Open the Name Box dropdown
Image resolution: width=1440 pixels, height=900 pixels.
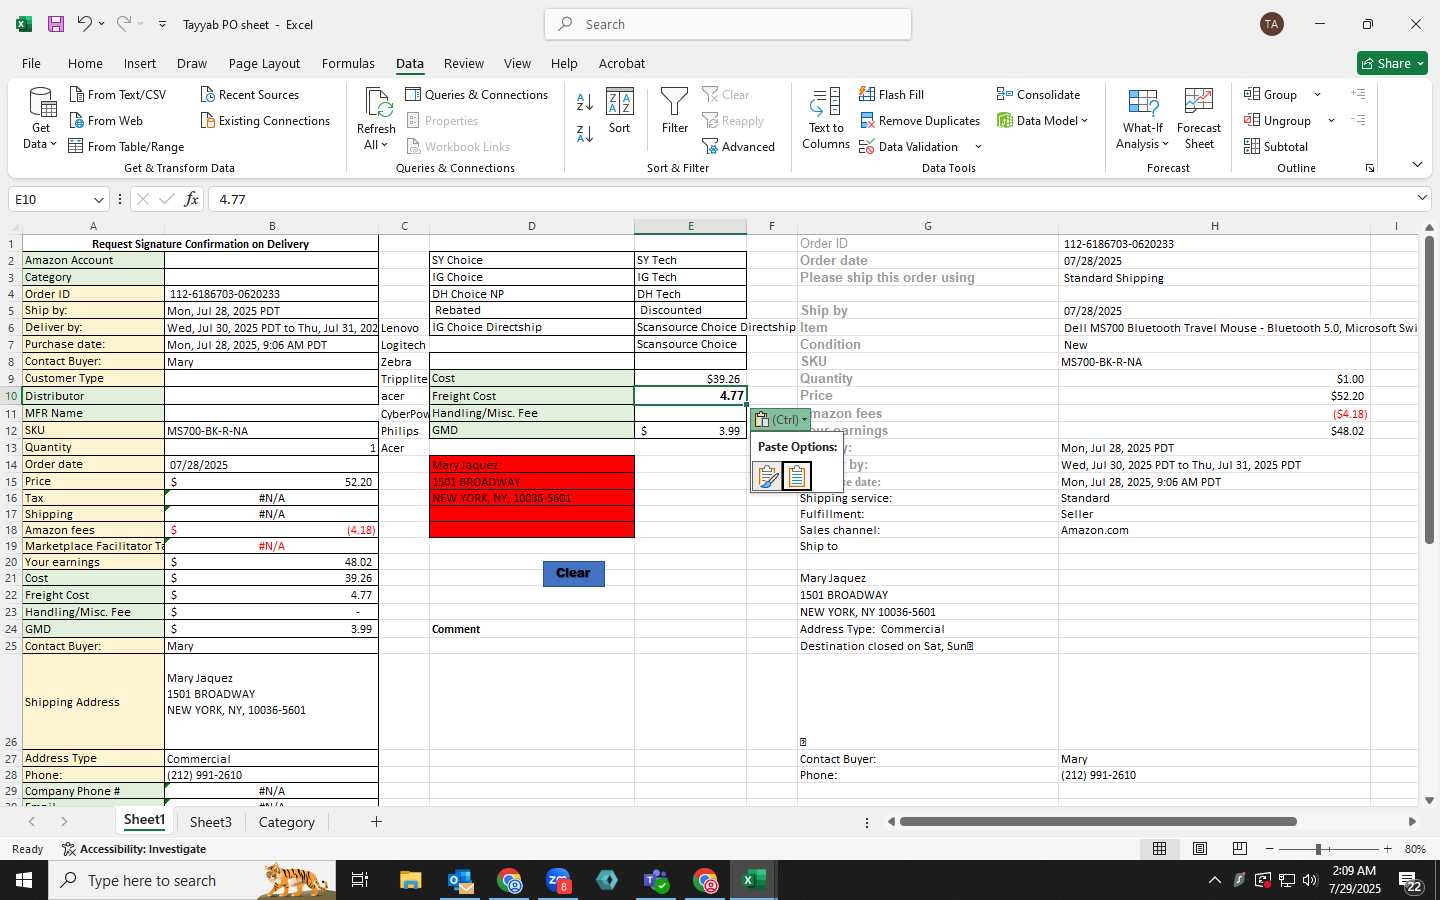tap(98, 200)
